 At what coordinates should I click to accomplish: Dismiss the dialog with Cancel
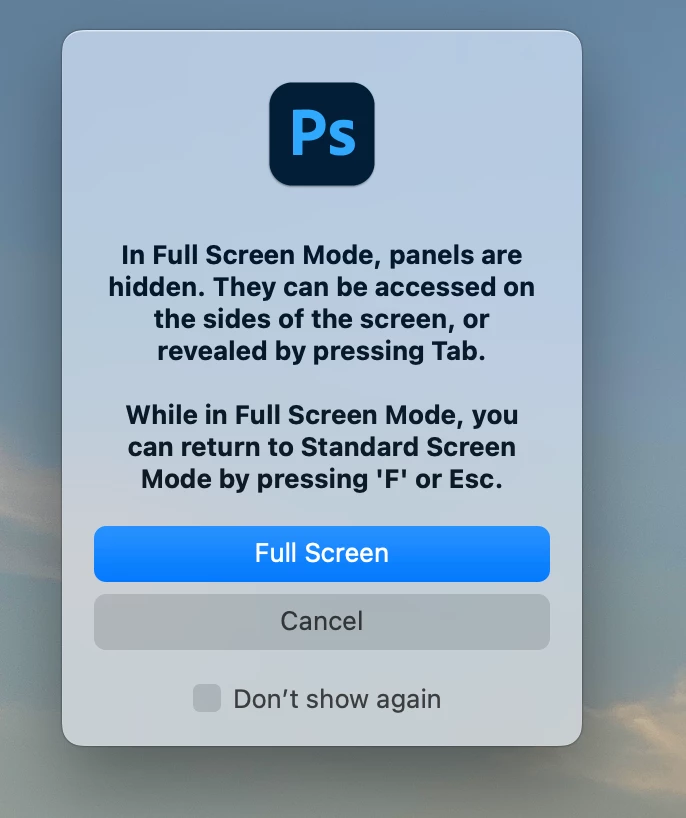coord(322,621)
